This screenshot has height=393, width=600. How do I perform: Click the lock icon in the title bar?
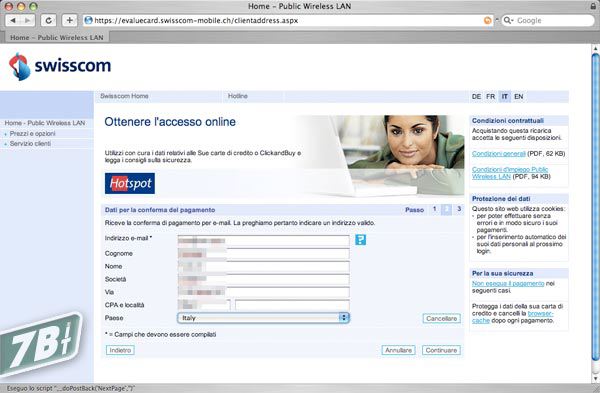tap(593, 6)
